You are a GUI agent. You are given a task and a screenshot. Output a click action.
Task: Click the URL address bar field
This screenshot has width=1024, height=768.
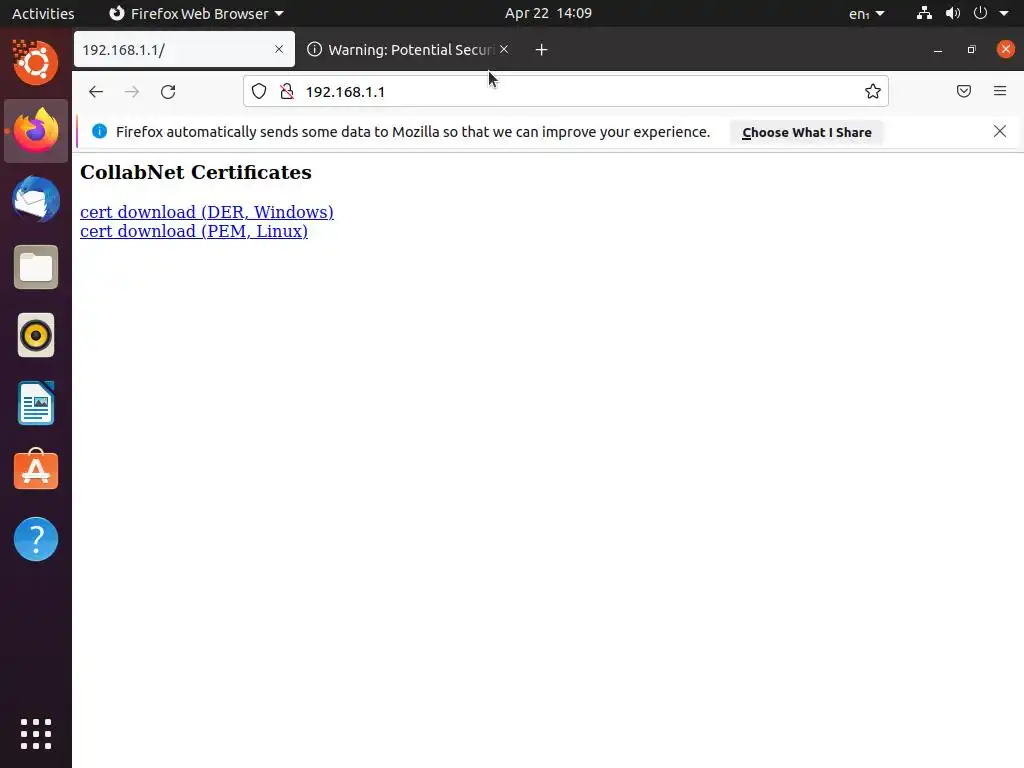566,91
